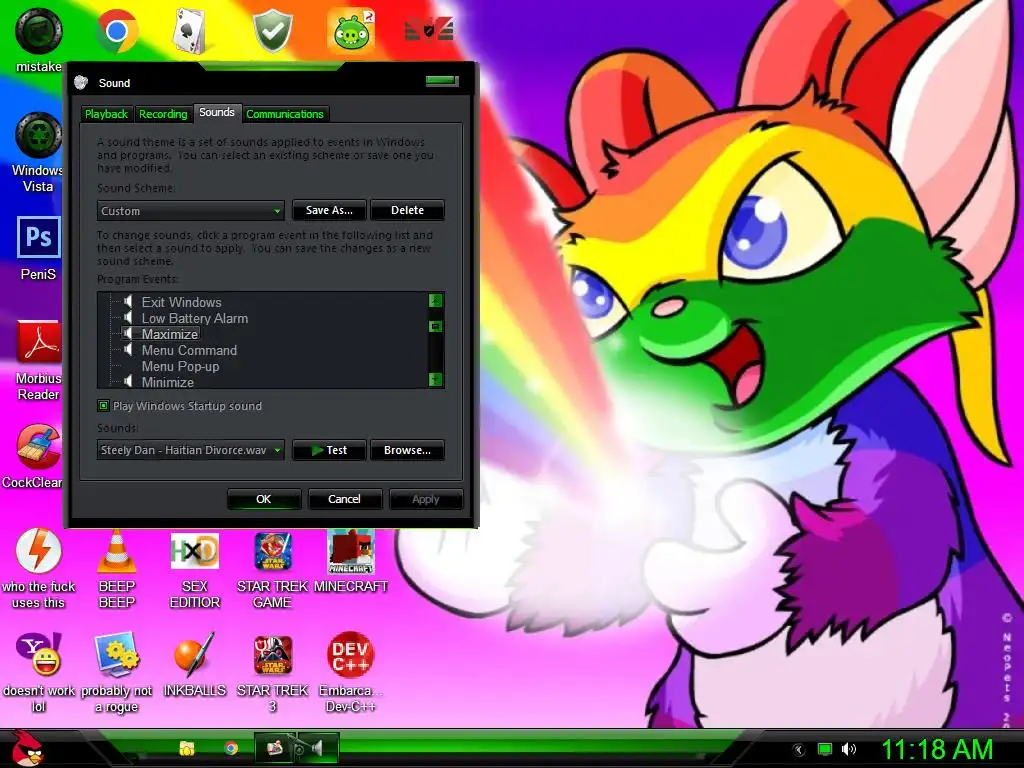This screenshot has width=1024, height=768.
Task: Click the events list scroll-down arrow
Action: click(x=436, y=379)
